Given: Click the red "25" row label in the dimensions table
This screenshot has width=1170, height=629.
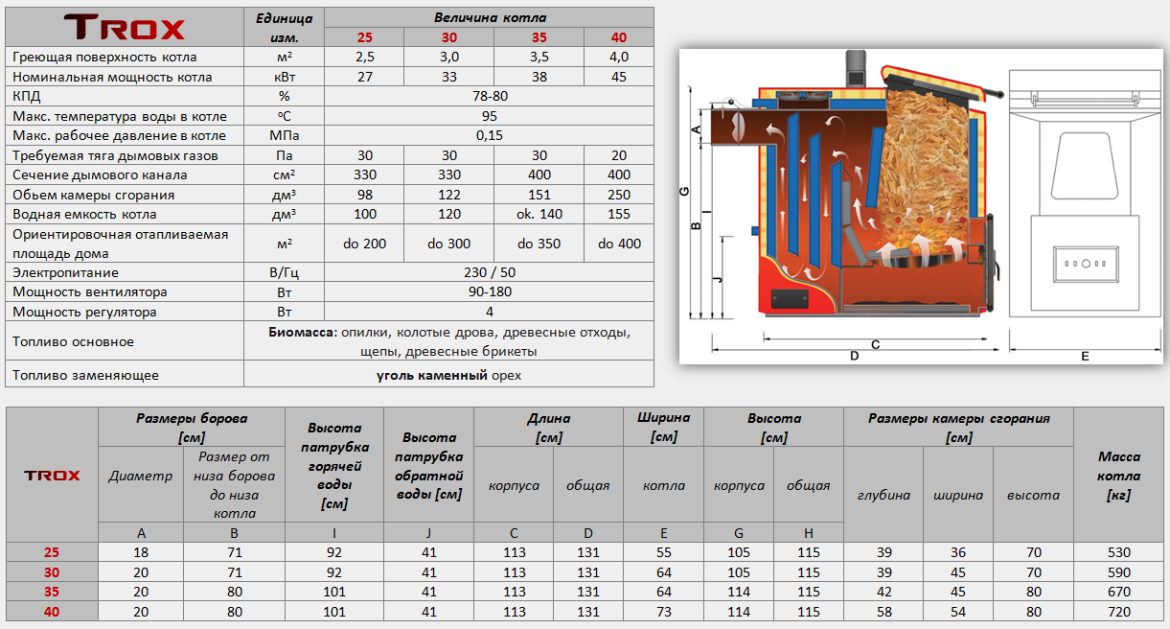Looking at the screenshot, I should click(51, 553).
